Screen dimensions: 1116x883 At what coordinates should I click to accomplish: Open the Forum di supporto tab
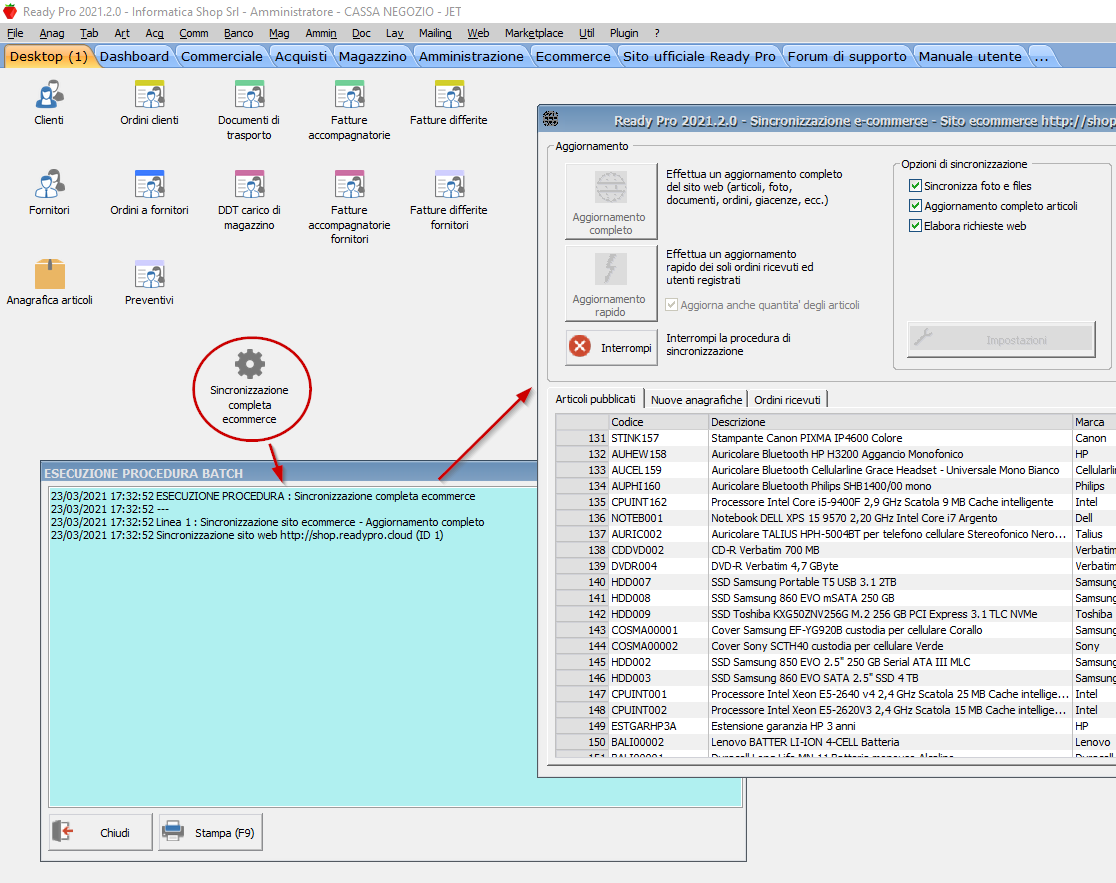click(x=847, y=56)
